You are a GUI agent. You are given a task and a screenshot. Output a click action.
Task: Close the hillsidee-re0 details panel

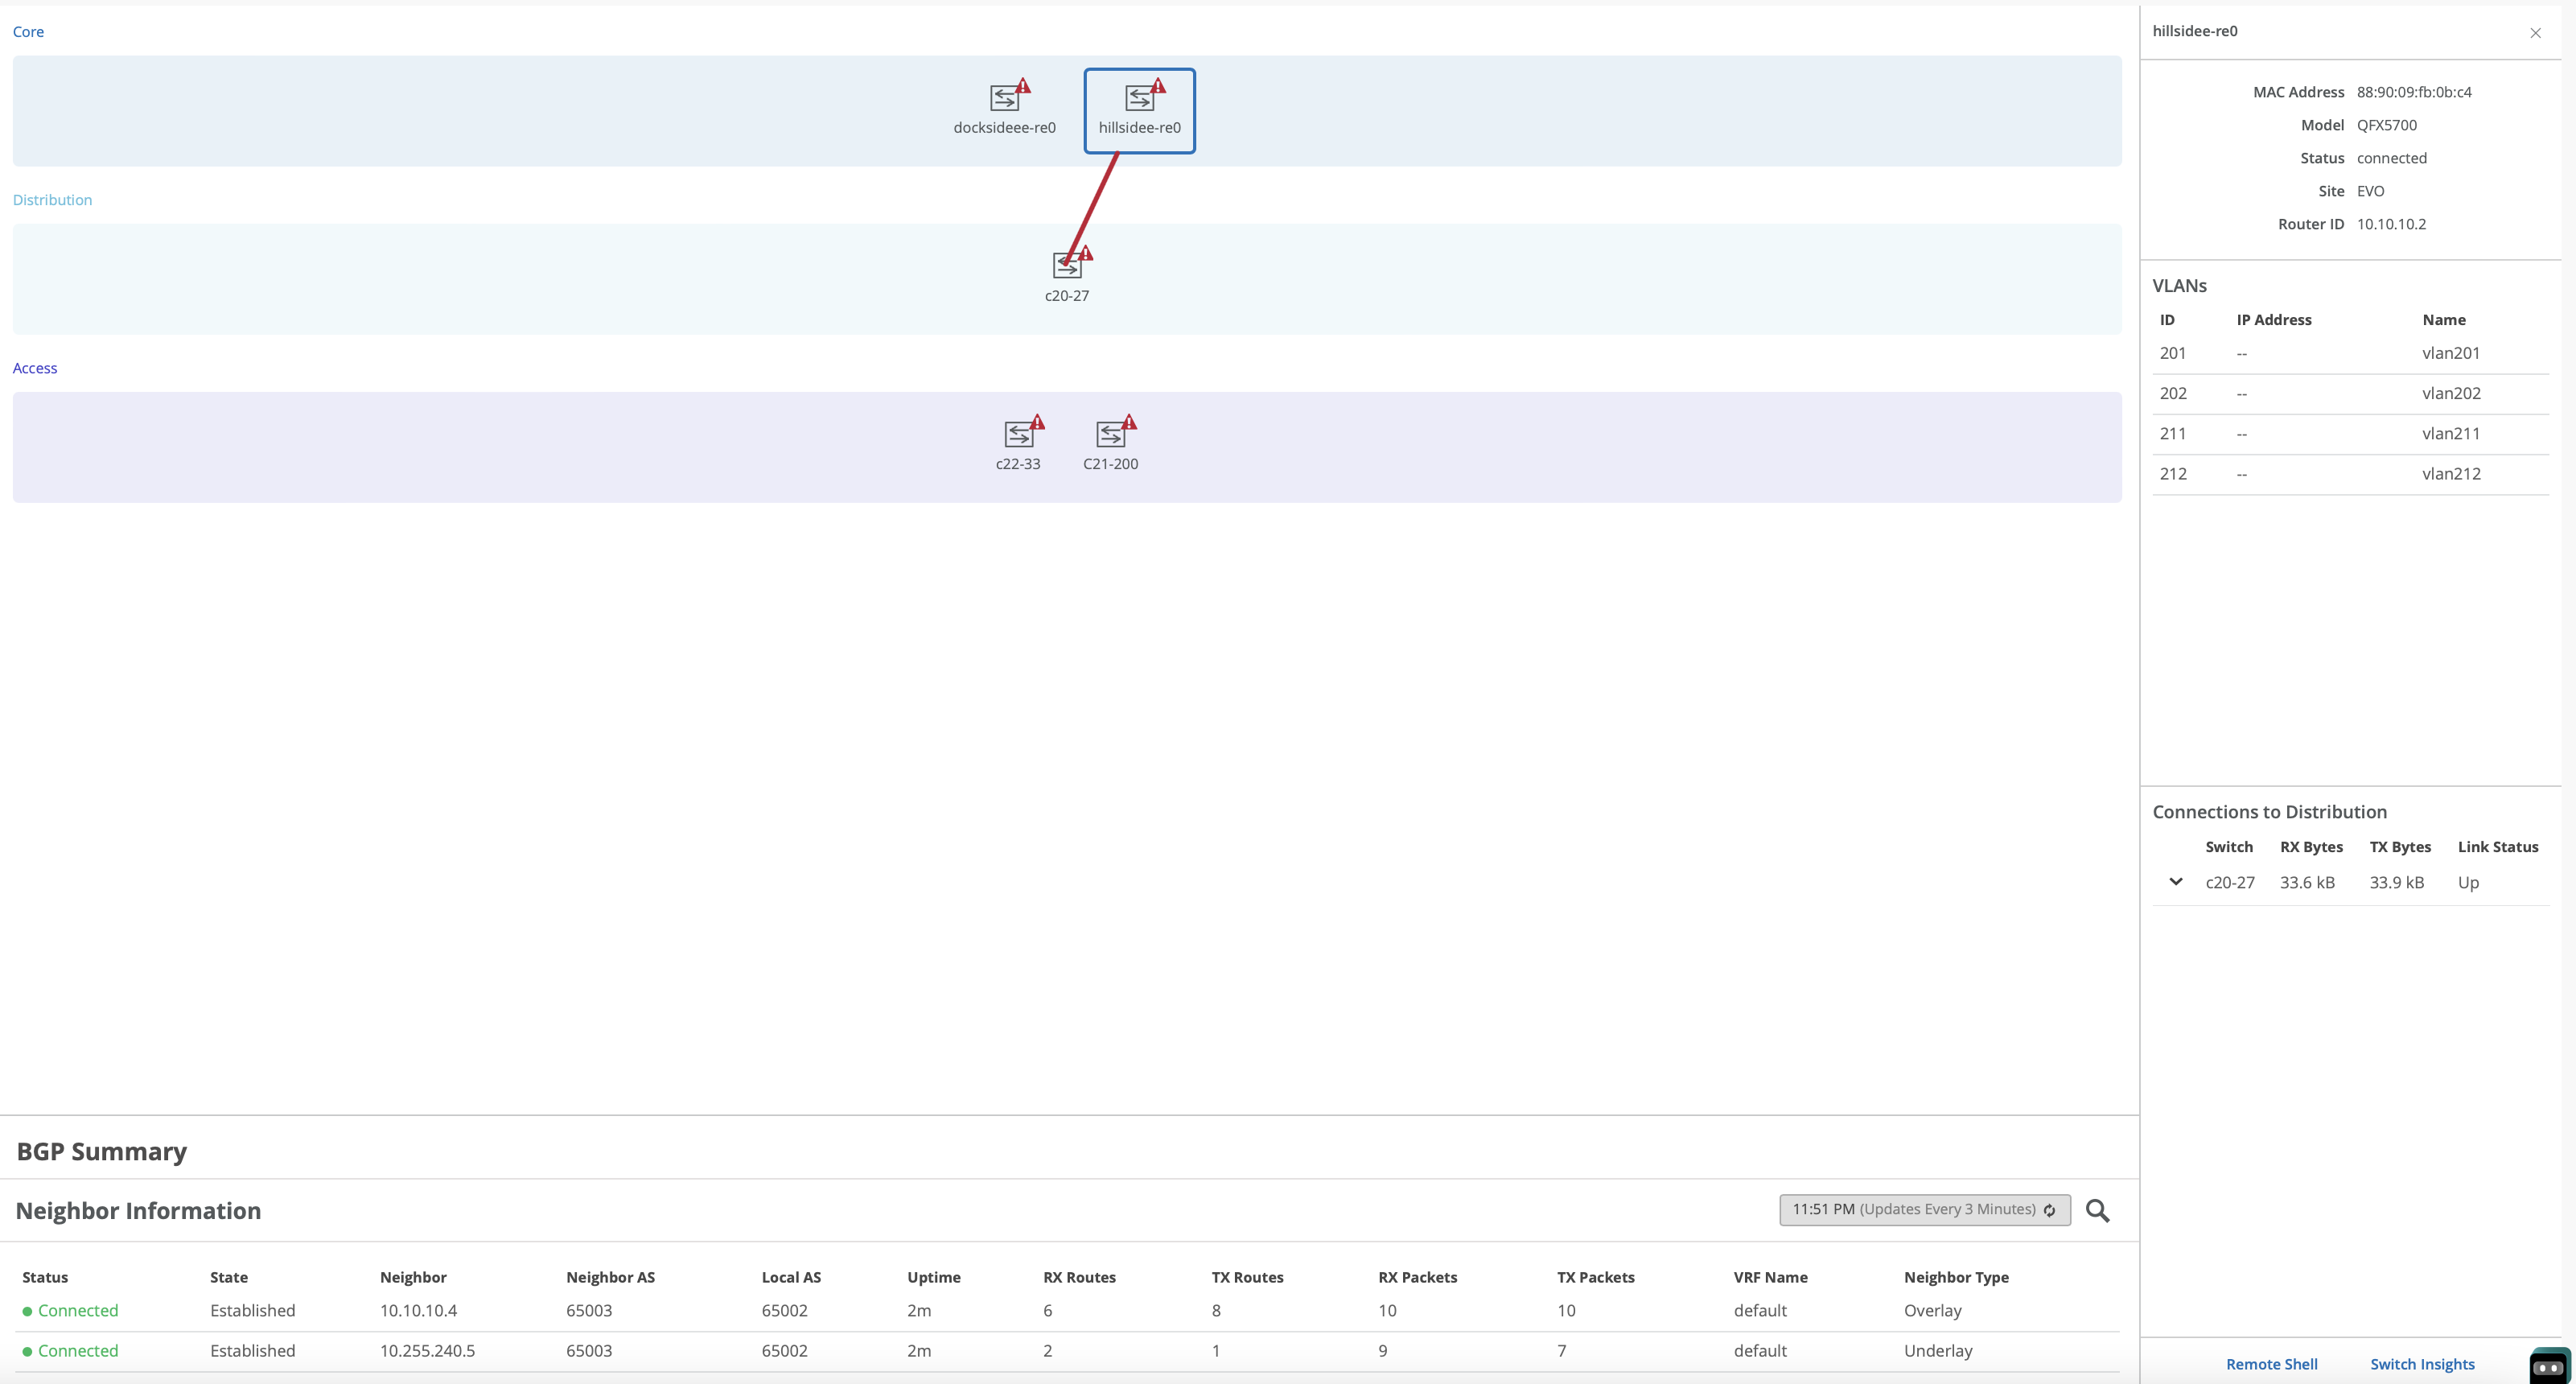point(2535,33)
